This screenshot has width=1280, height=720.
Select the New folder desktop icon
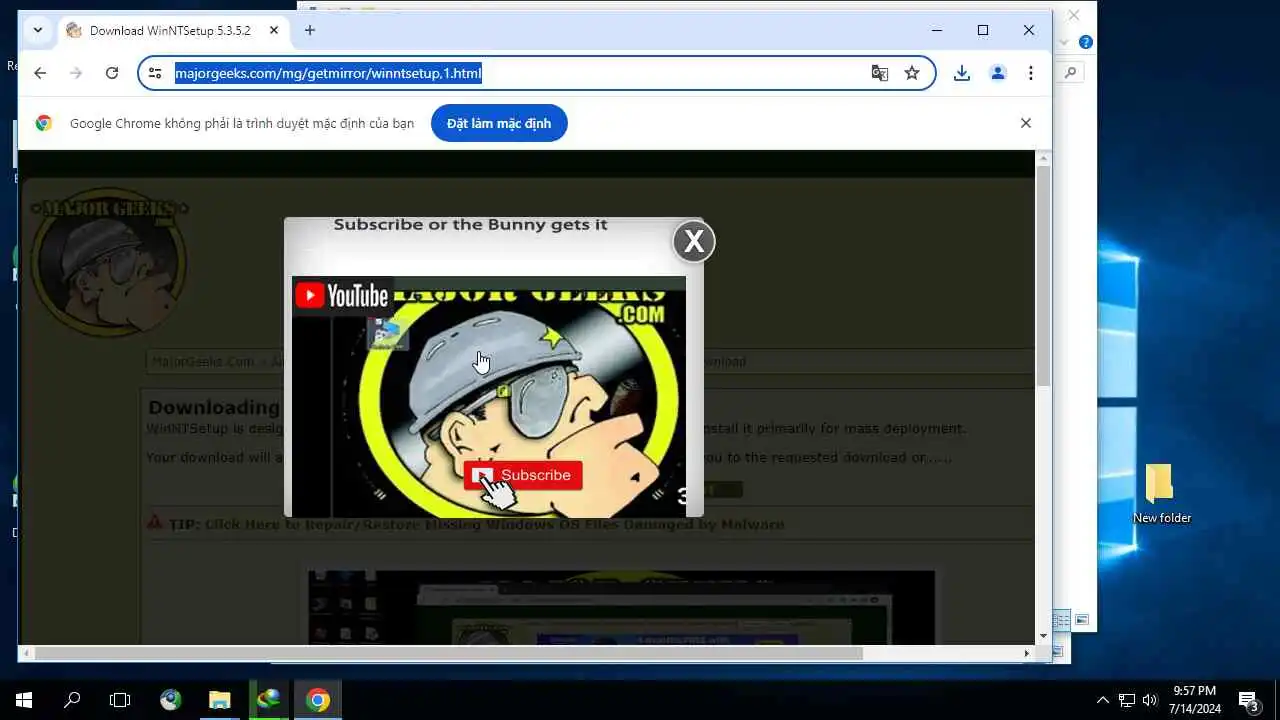pos(1161,494)
